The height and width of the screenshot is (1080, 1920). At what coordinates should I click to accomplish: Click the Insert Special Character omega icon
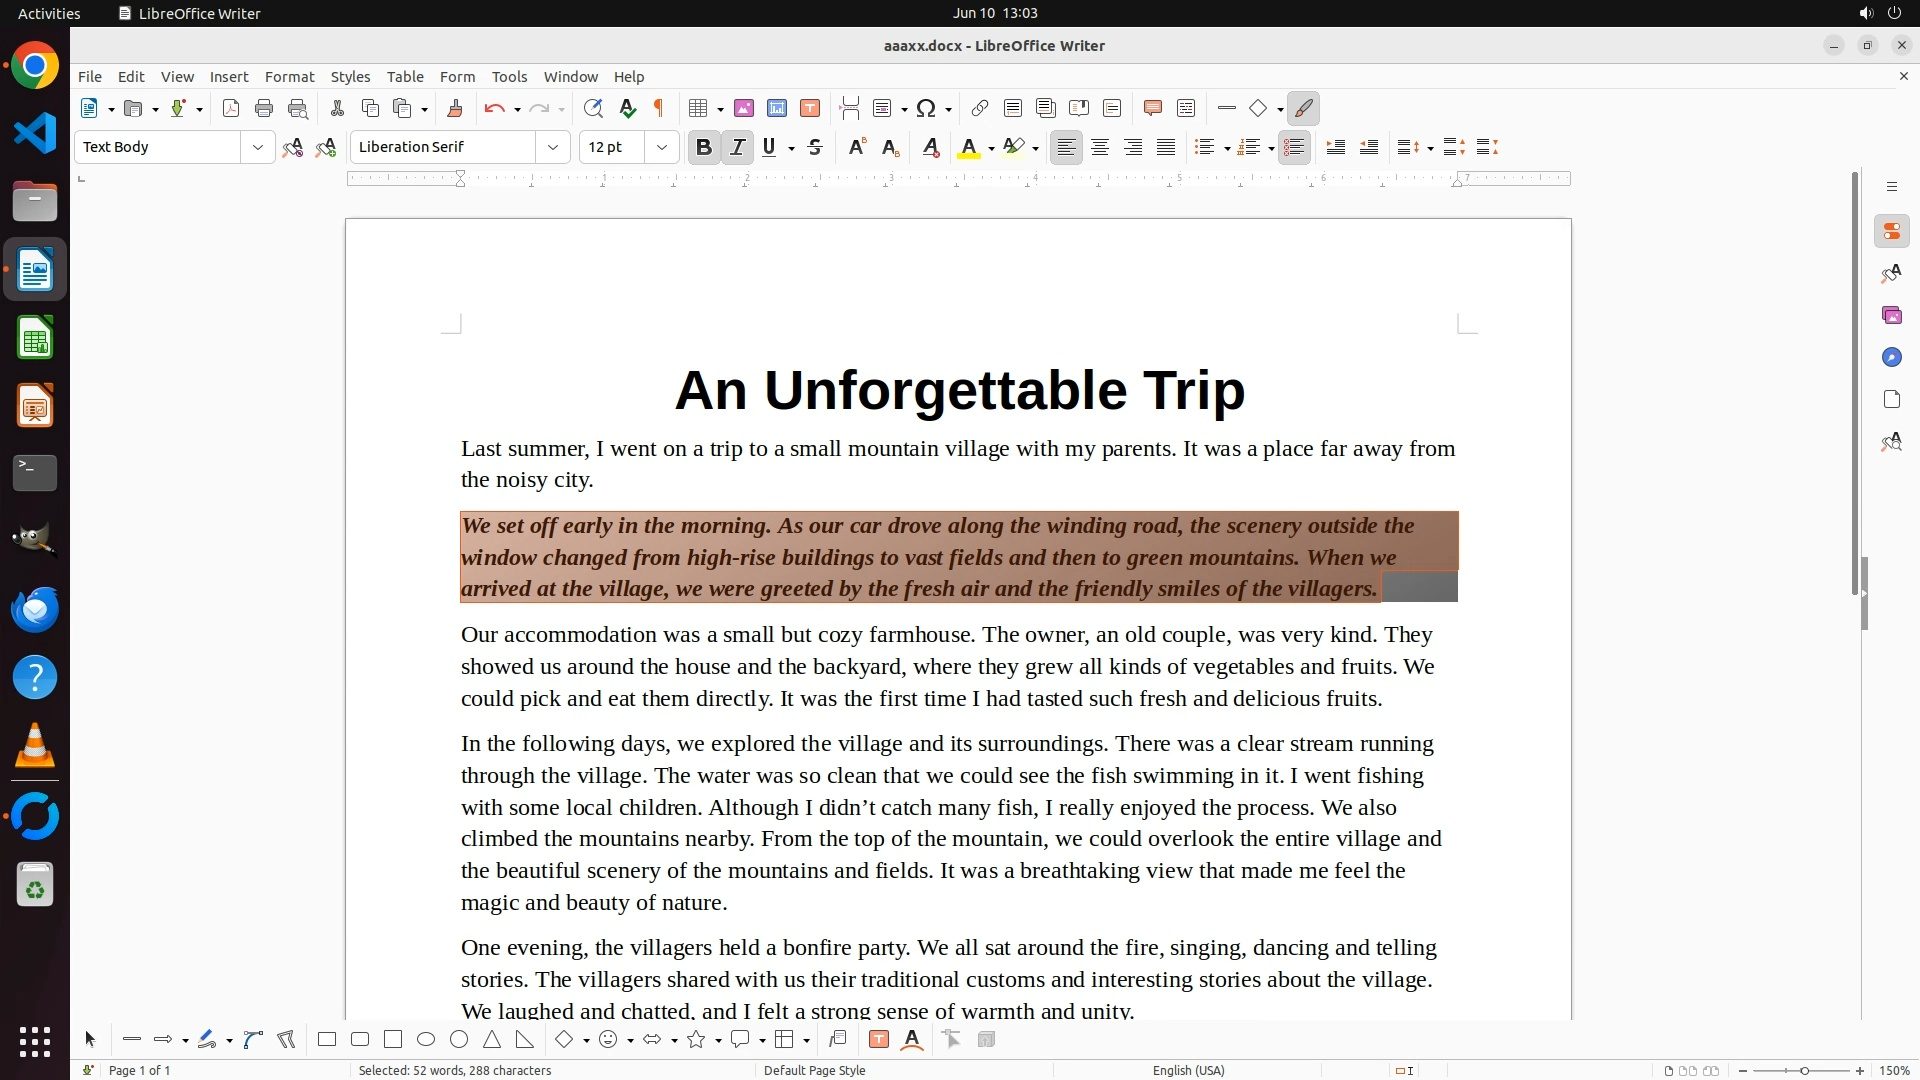click(x=926, y=108)
